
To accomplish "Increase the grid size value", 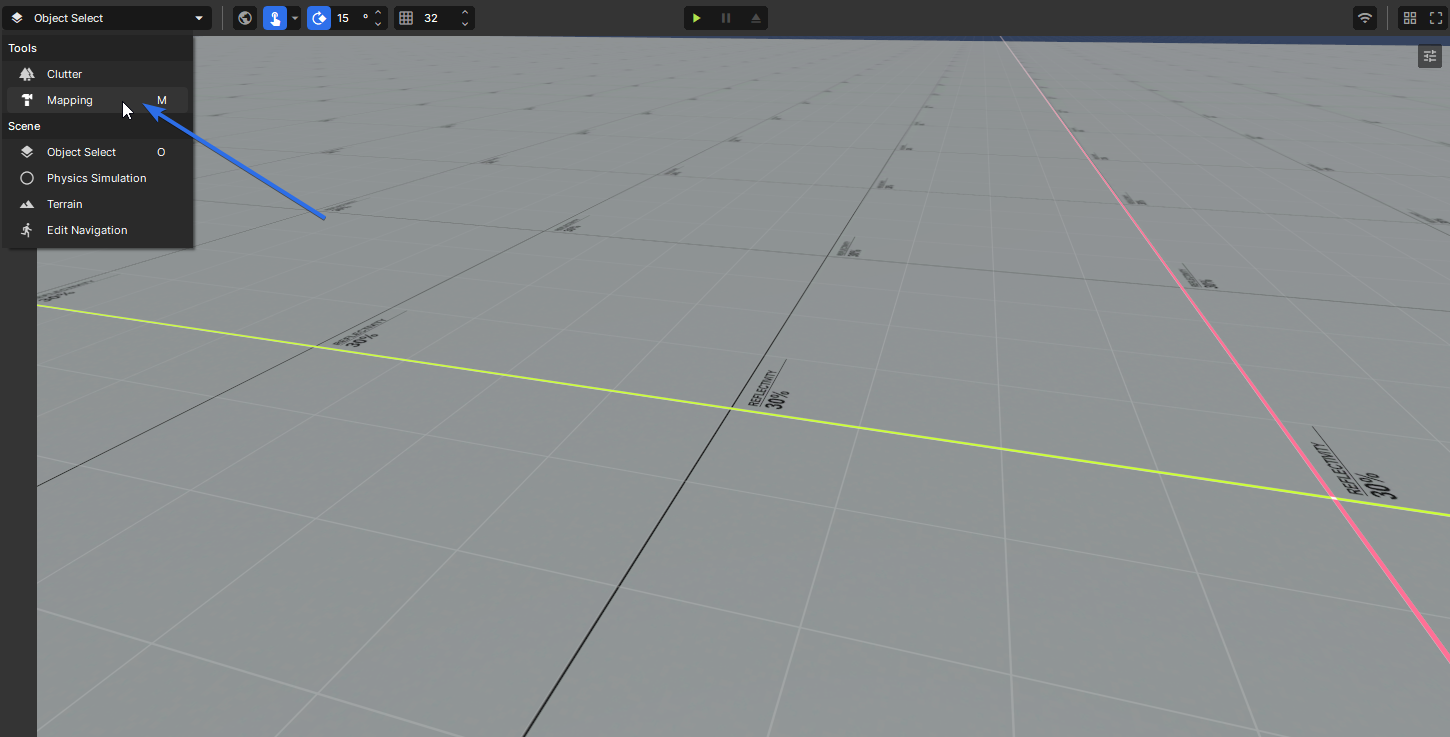I will pyautogui.click(x=465, y=12).
